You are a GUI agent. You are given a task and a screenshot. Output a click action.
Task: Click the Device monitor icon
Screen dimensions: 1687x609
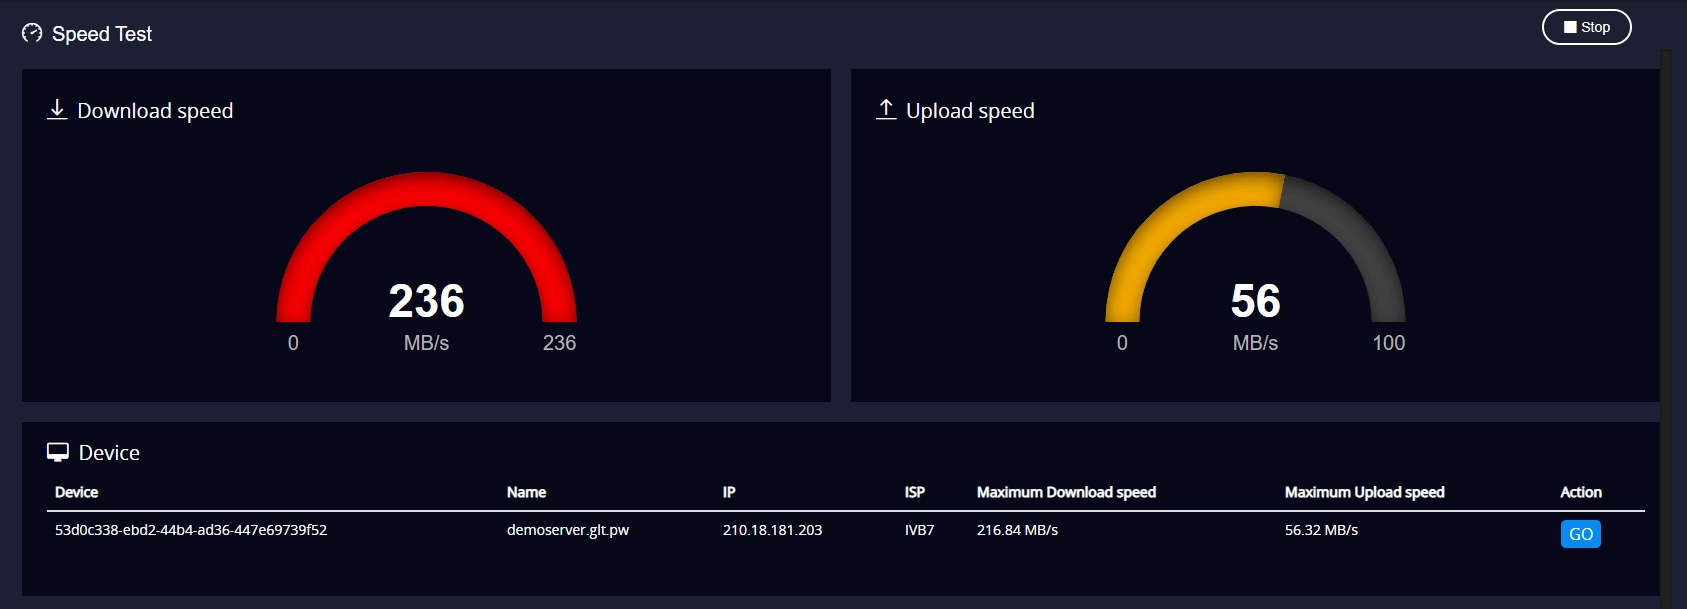coord(58,452)
